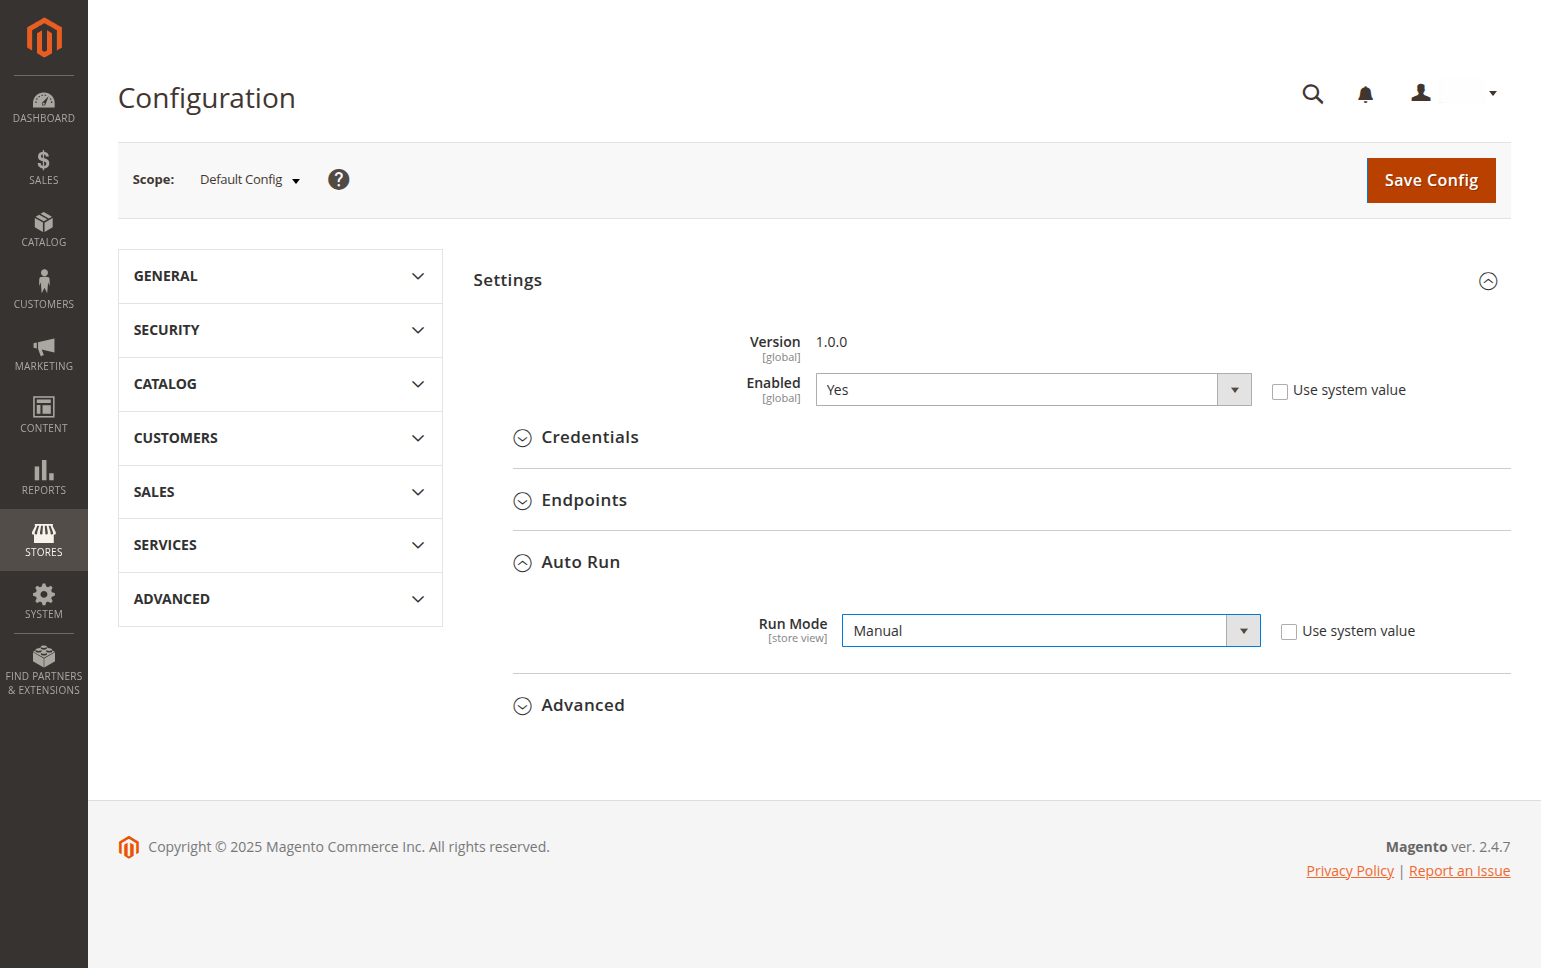
Task: Expand the CATALOG configuration tab
Action: [x=280, y=384]
